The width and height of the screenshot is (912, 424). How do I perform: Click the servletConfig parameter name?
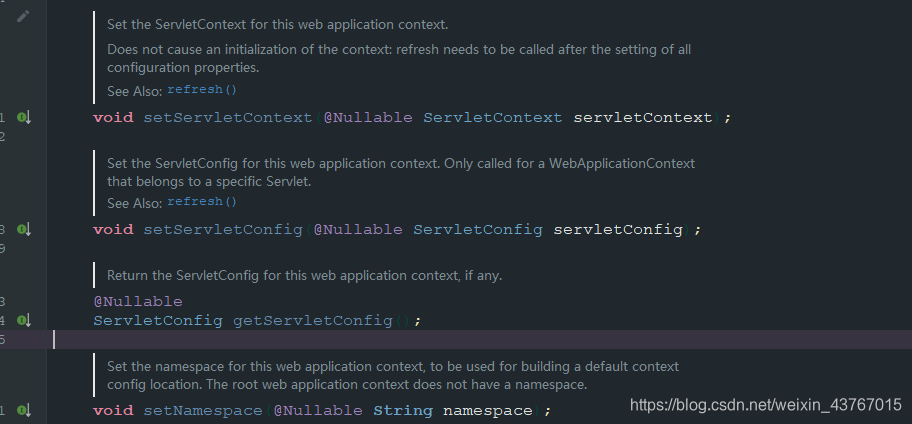(x=618, y=230)
